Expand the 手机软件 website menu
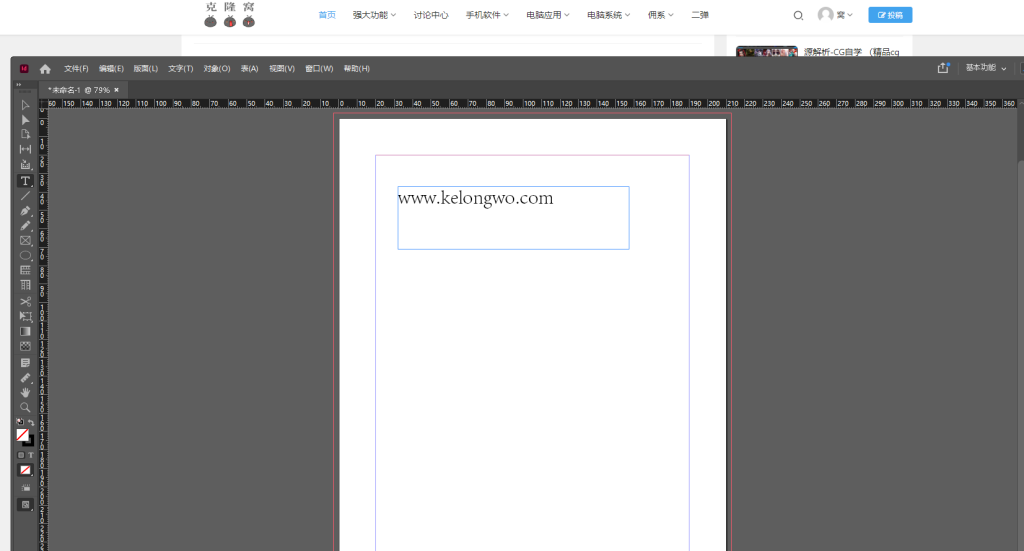1024x551 pixels. 487,15
